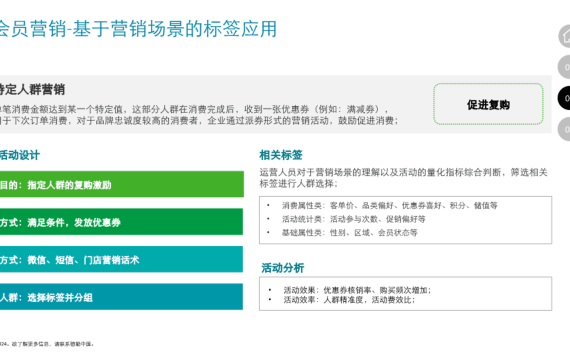Click the 促进复购 dotted box
Screen dimensions: 570x360
click(488, 104)
